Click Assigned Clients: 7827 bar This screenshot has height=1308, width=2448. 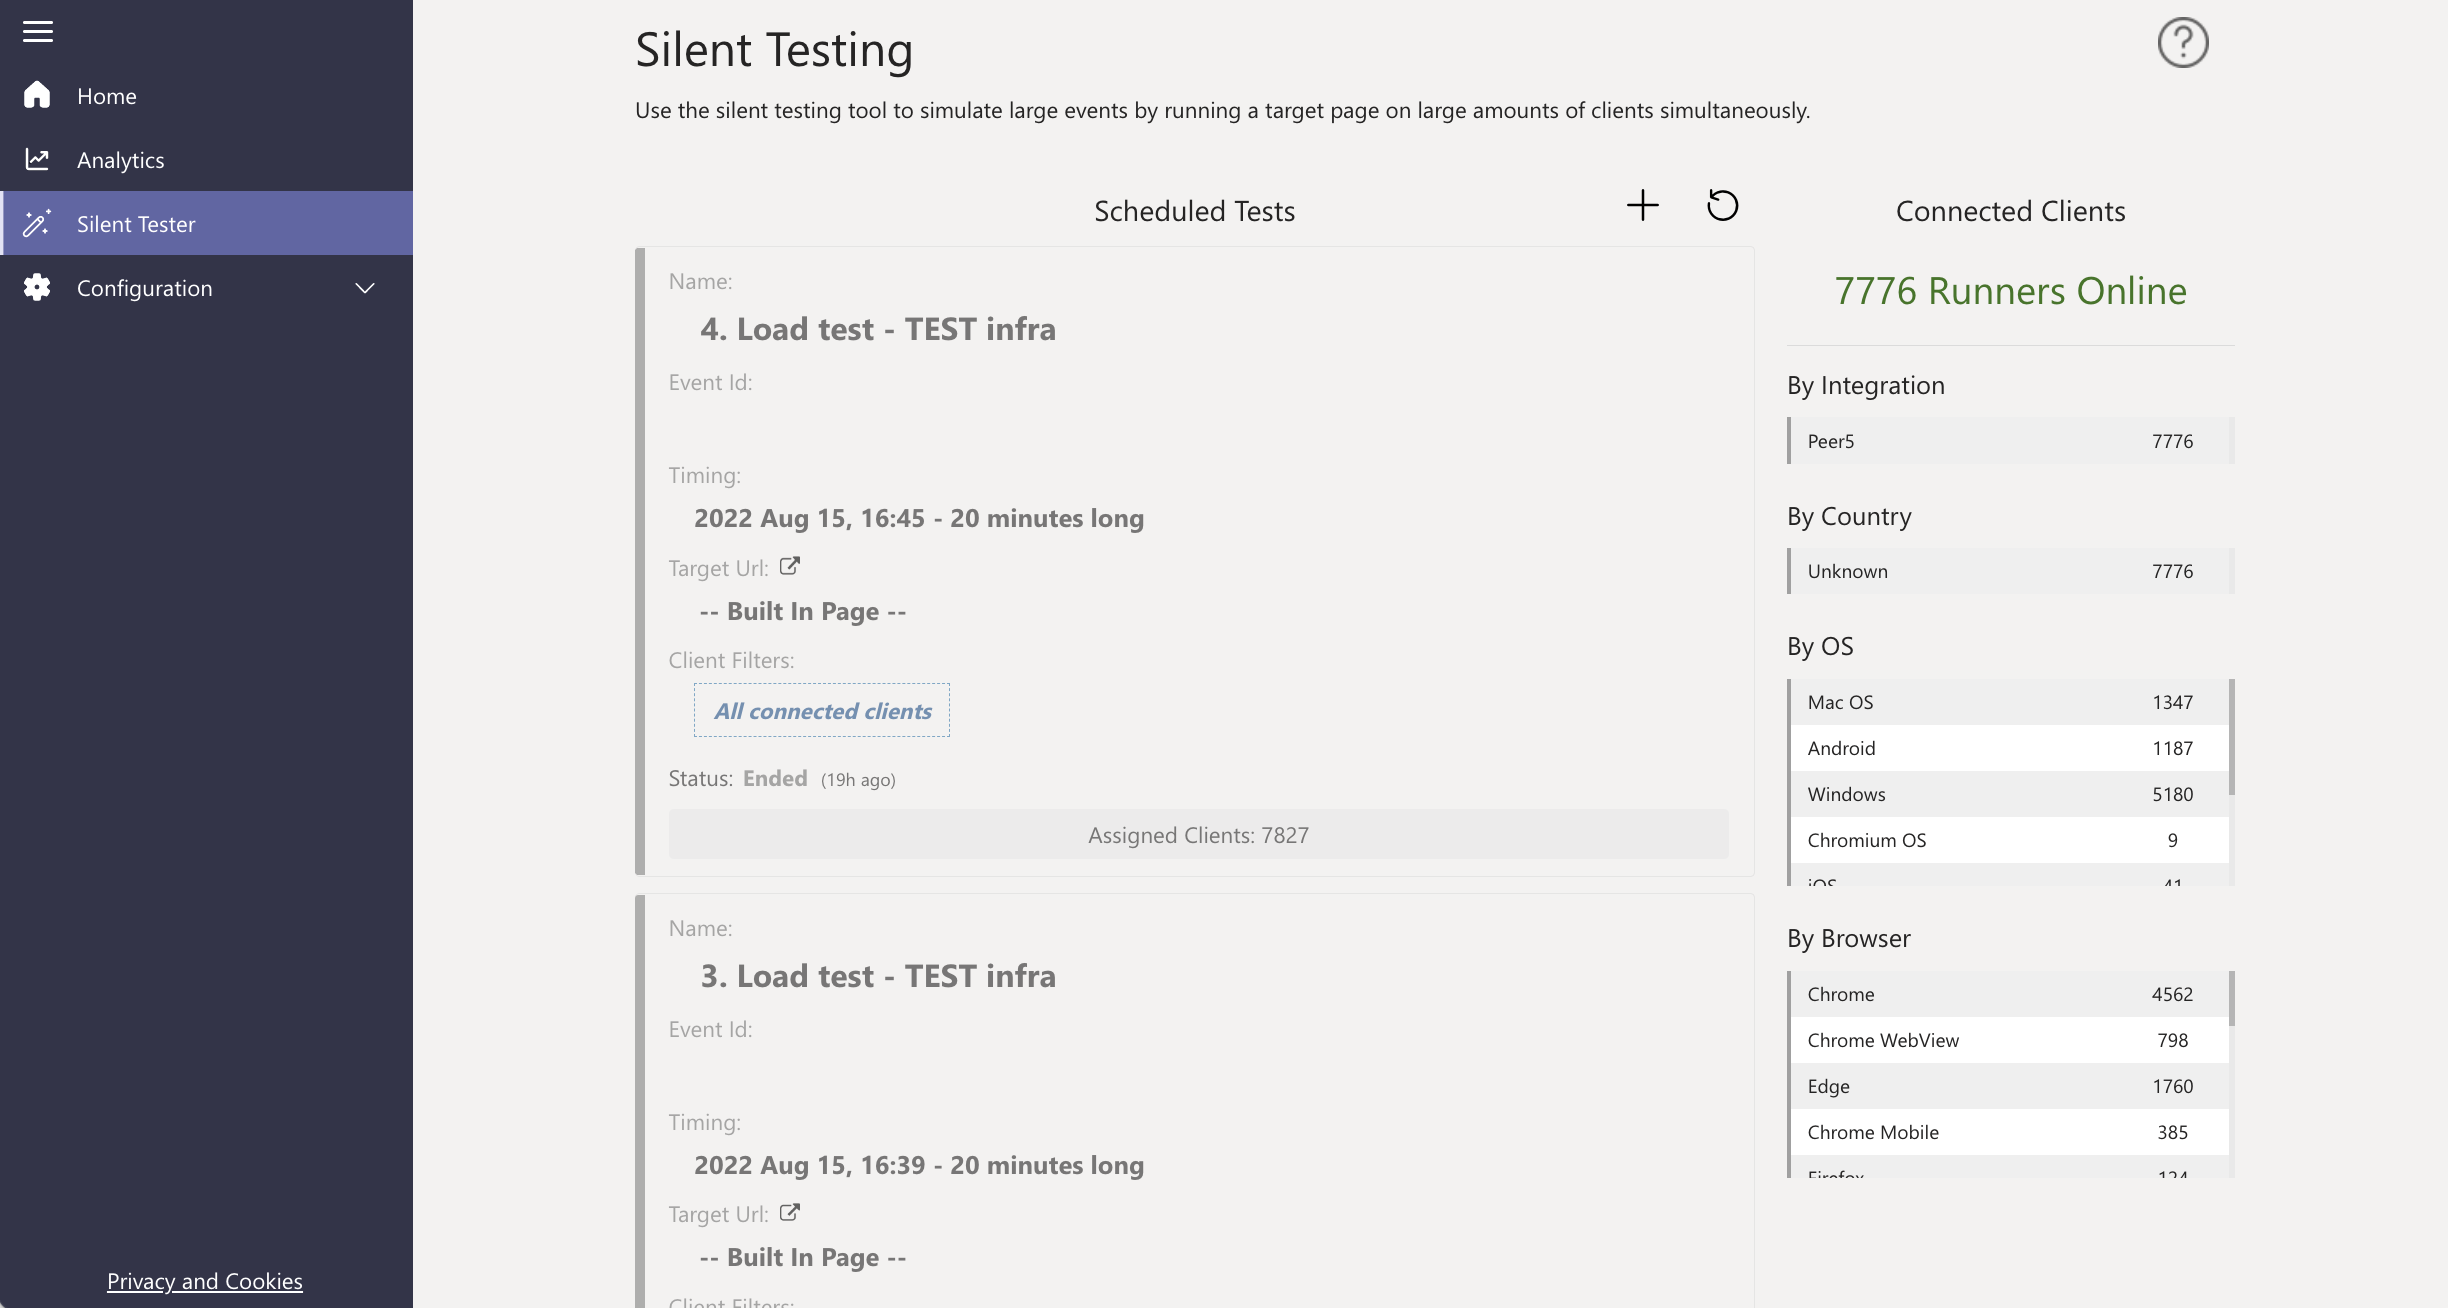(1198, 835)
